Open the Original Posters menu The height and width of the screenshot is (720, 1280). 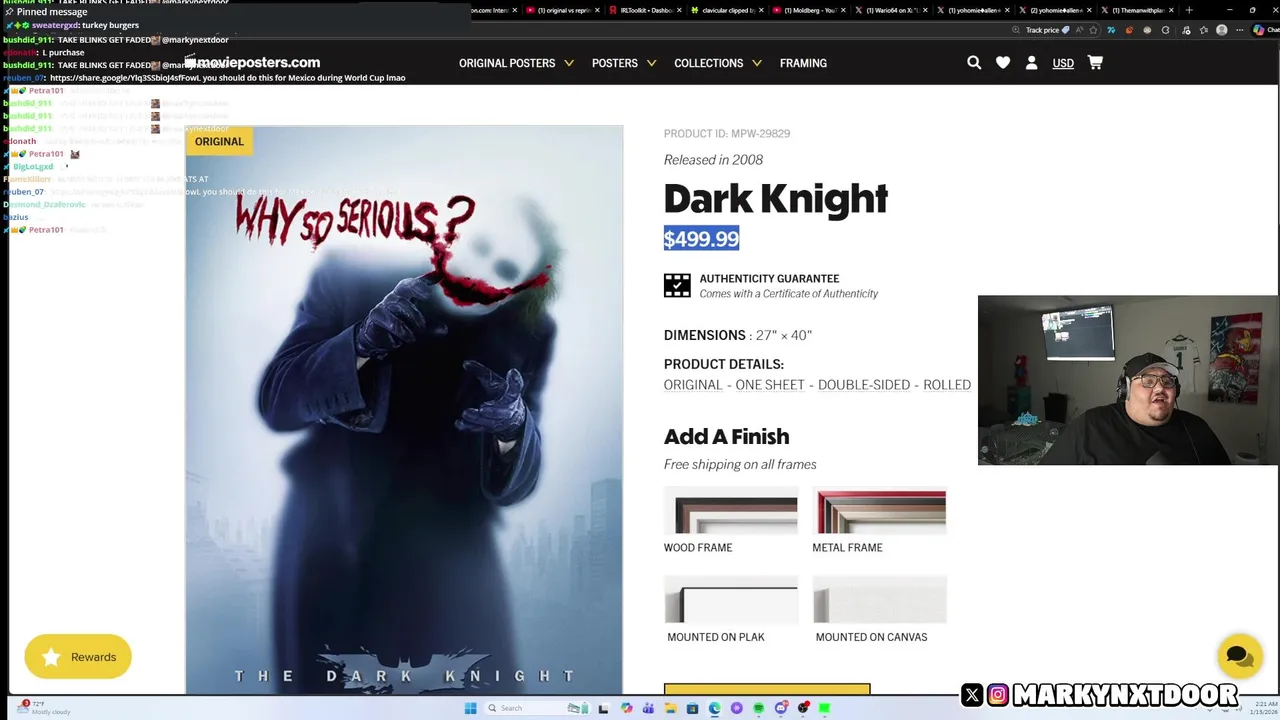pos(507,63)
